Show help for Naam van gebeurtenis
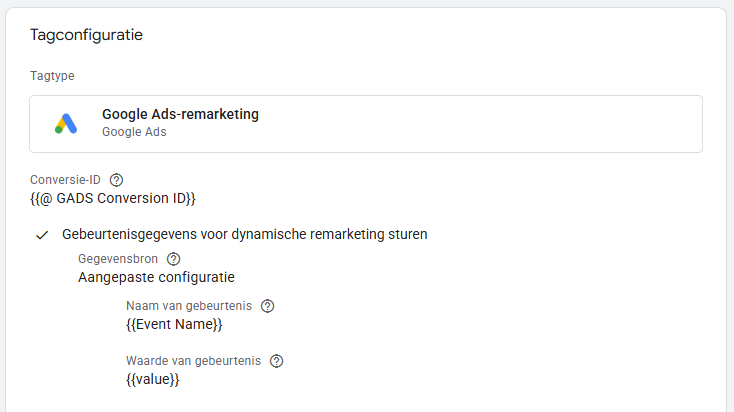Image resolution: width=734 pixels, height=412 pixels. (267, 306)
